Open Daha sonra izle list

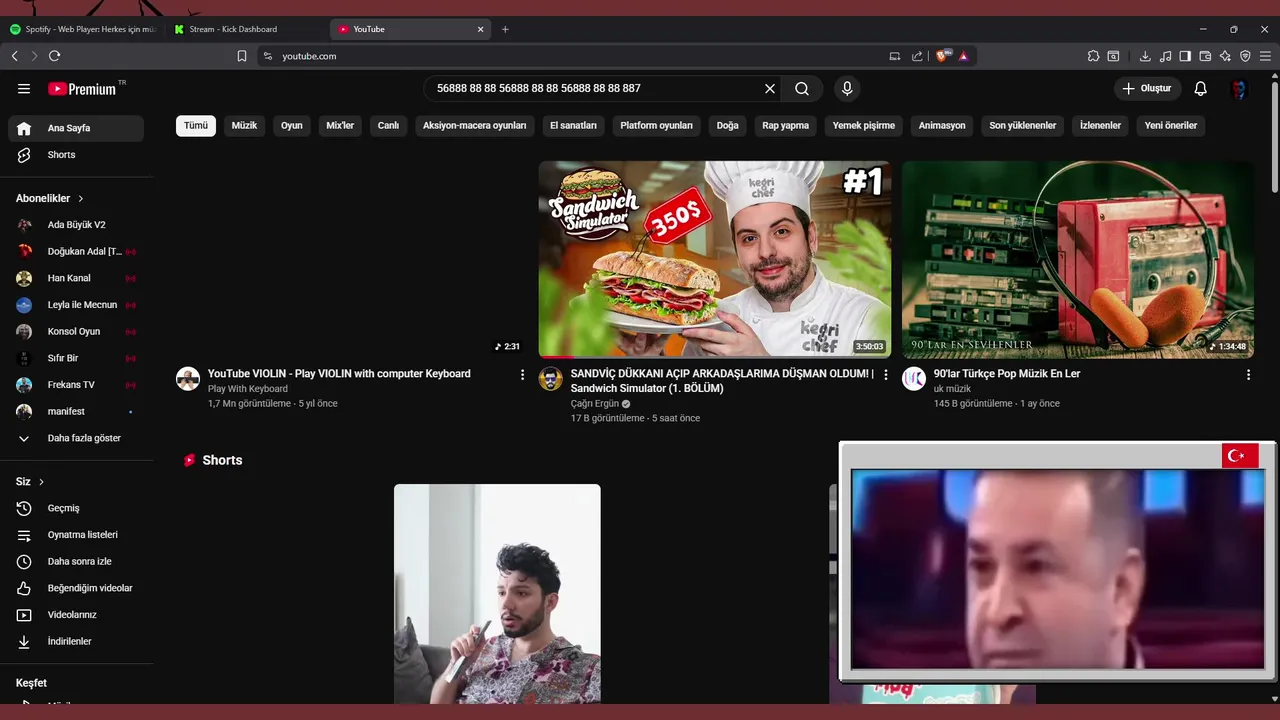(76, 562)
